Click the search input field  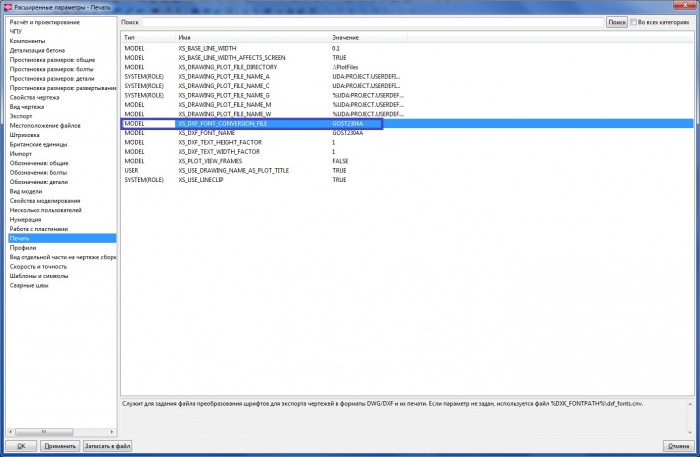tap(373, 22)
